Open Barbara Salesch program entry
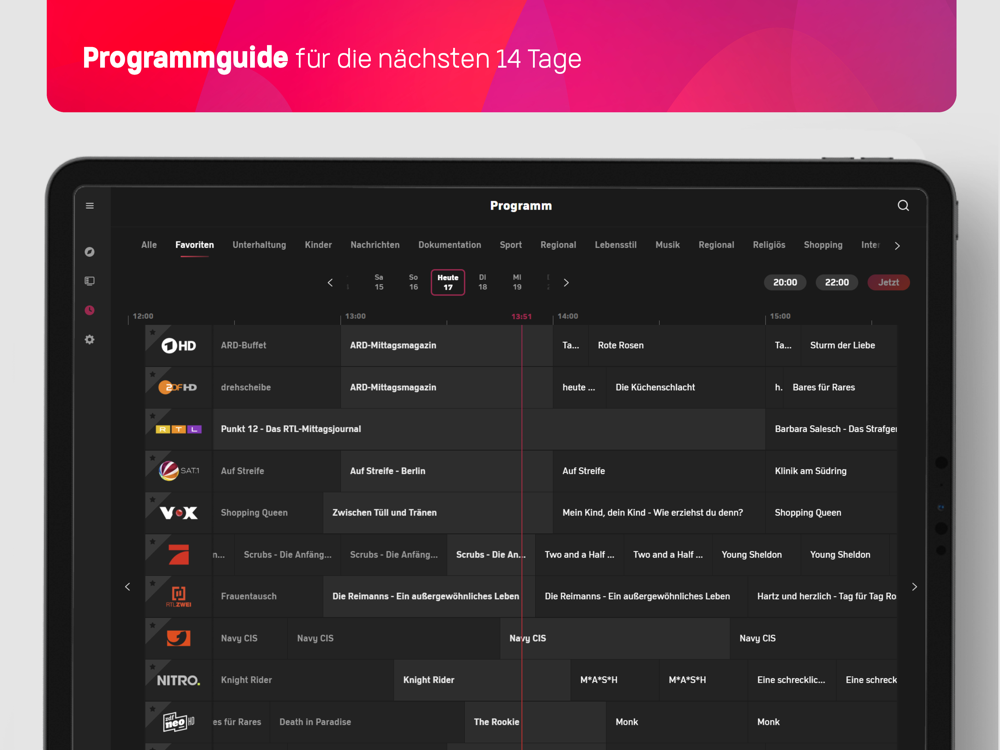Viewport: 1000px width, 750px height. point(832,429)
